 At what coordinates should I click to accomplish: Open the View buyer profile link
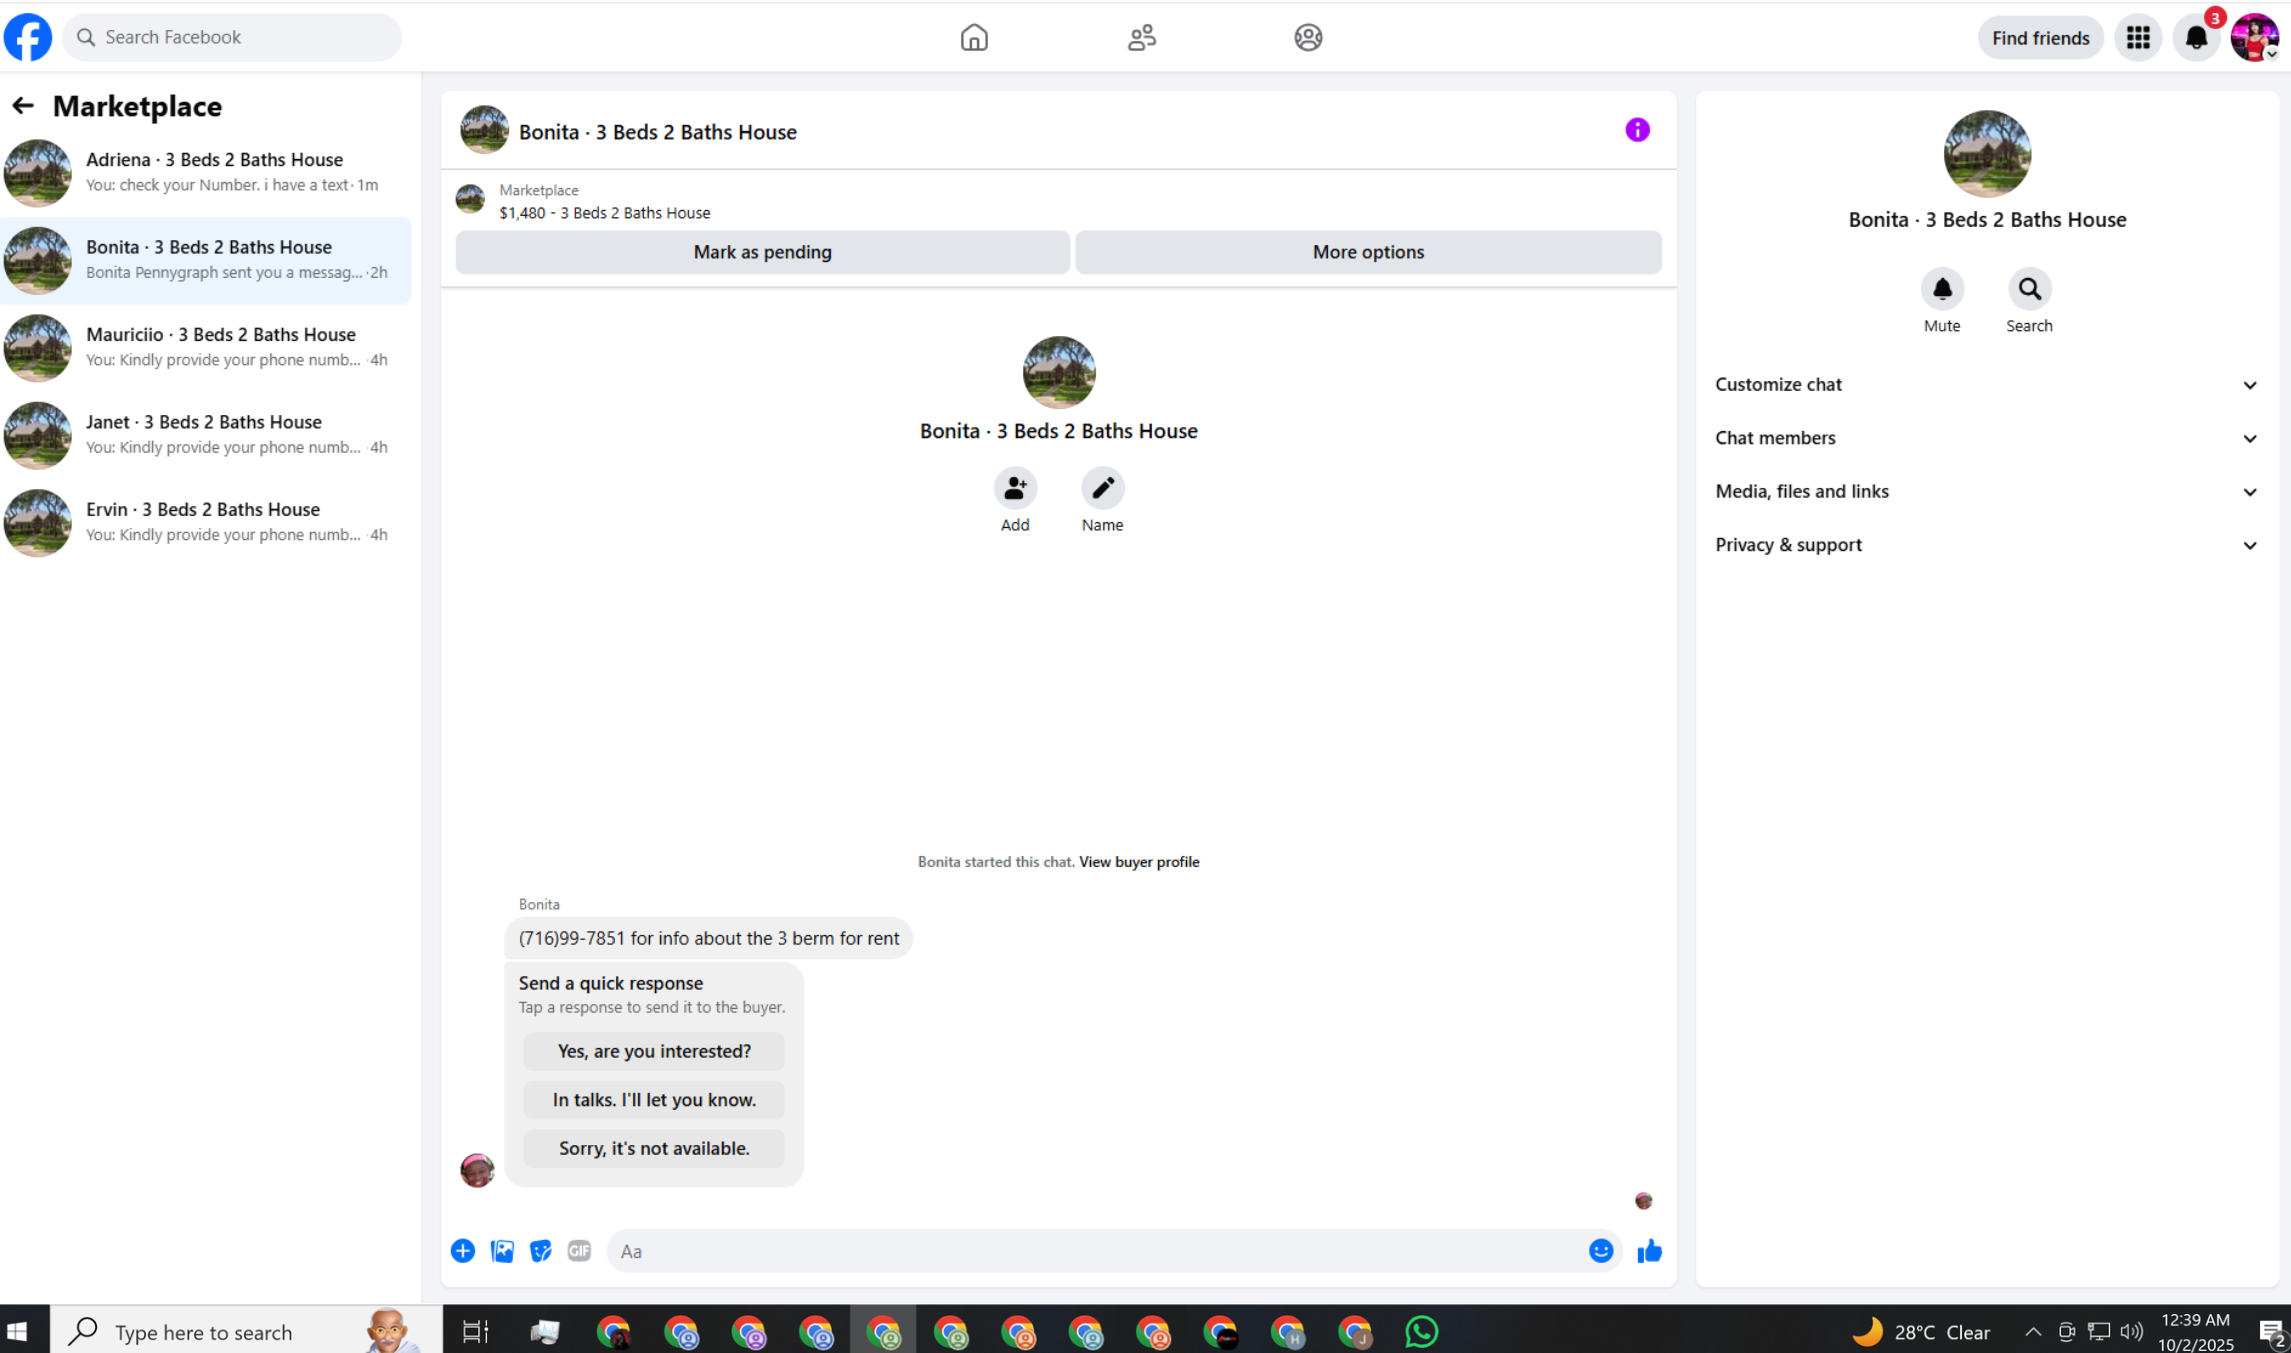pos(1138,862)
